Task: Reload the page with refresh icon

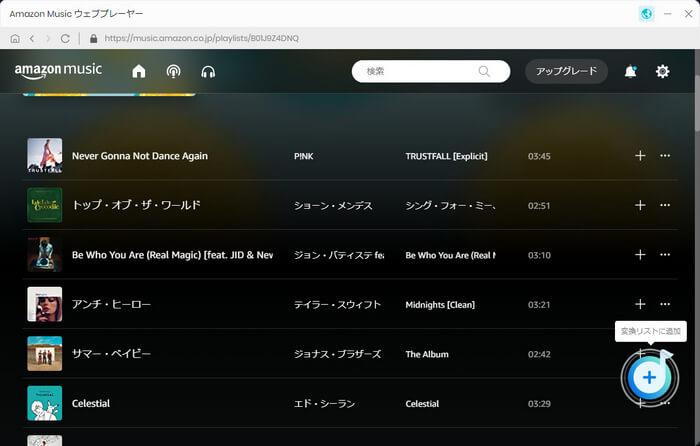Action: pyautogui.click(x=65, y=38)
